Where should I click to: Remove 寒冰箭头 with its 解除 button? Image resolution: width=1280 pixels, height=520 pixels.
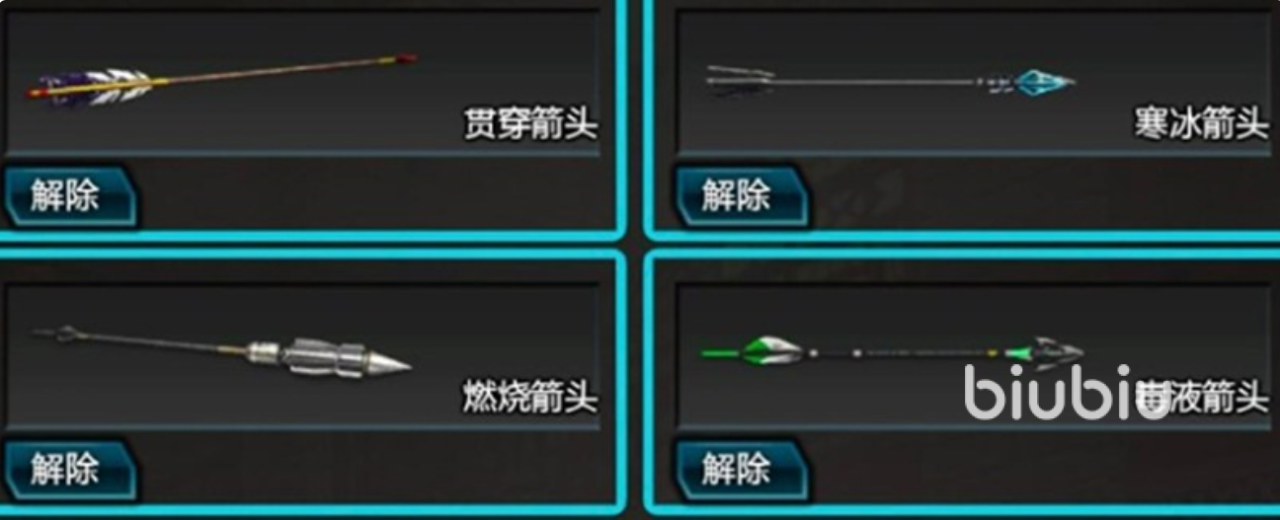741,196
